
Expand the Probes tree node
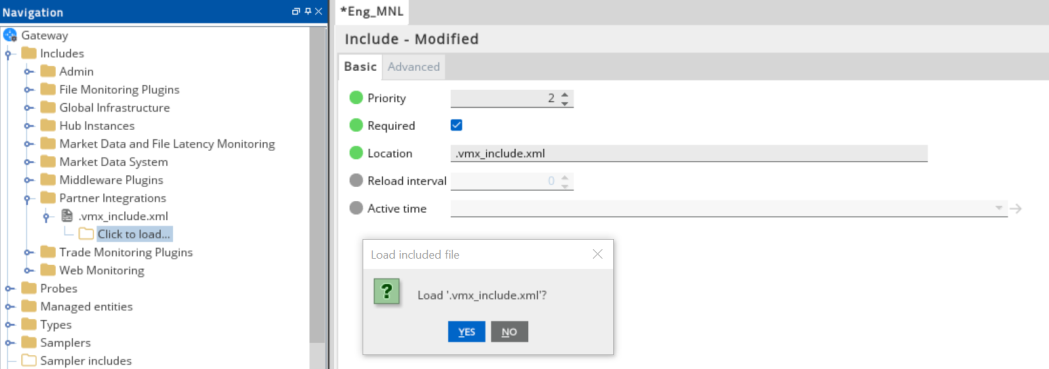9,289
